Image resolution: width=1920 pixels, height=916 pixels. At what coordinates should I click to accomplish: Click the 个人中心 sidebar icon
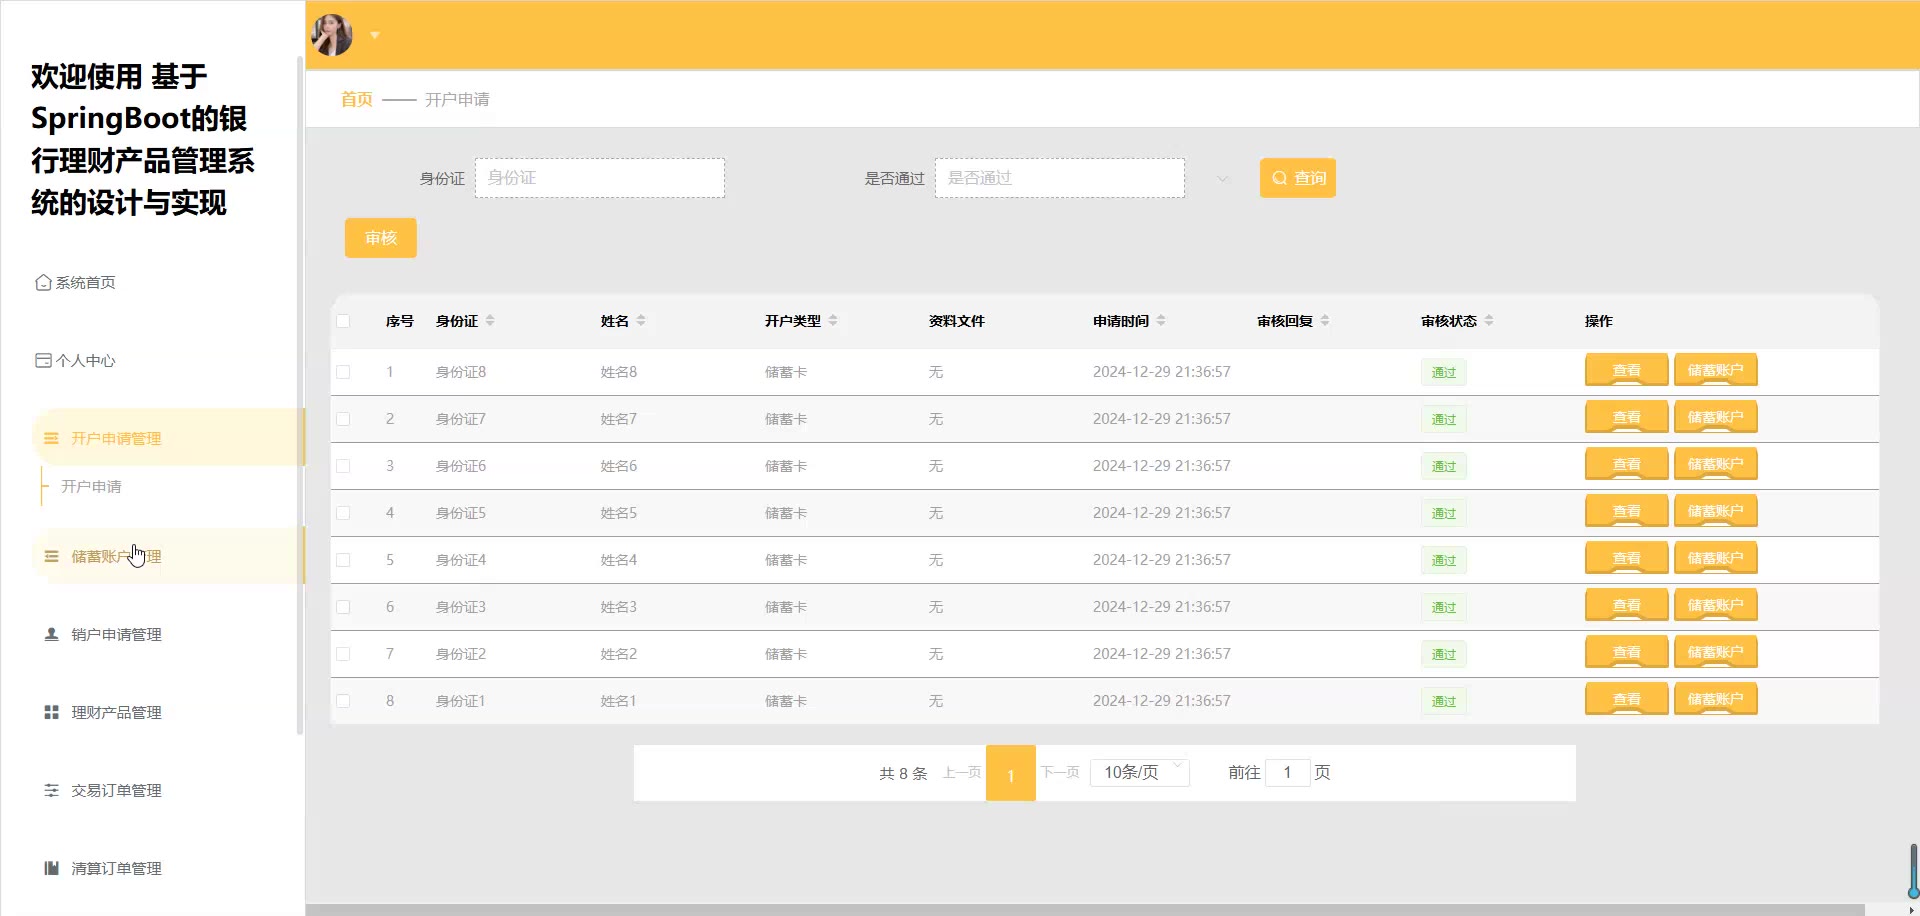click(x=43, y=361)
